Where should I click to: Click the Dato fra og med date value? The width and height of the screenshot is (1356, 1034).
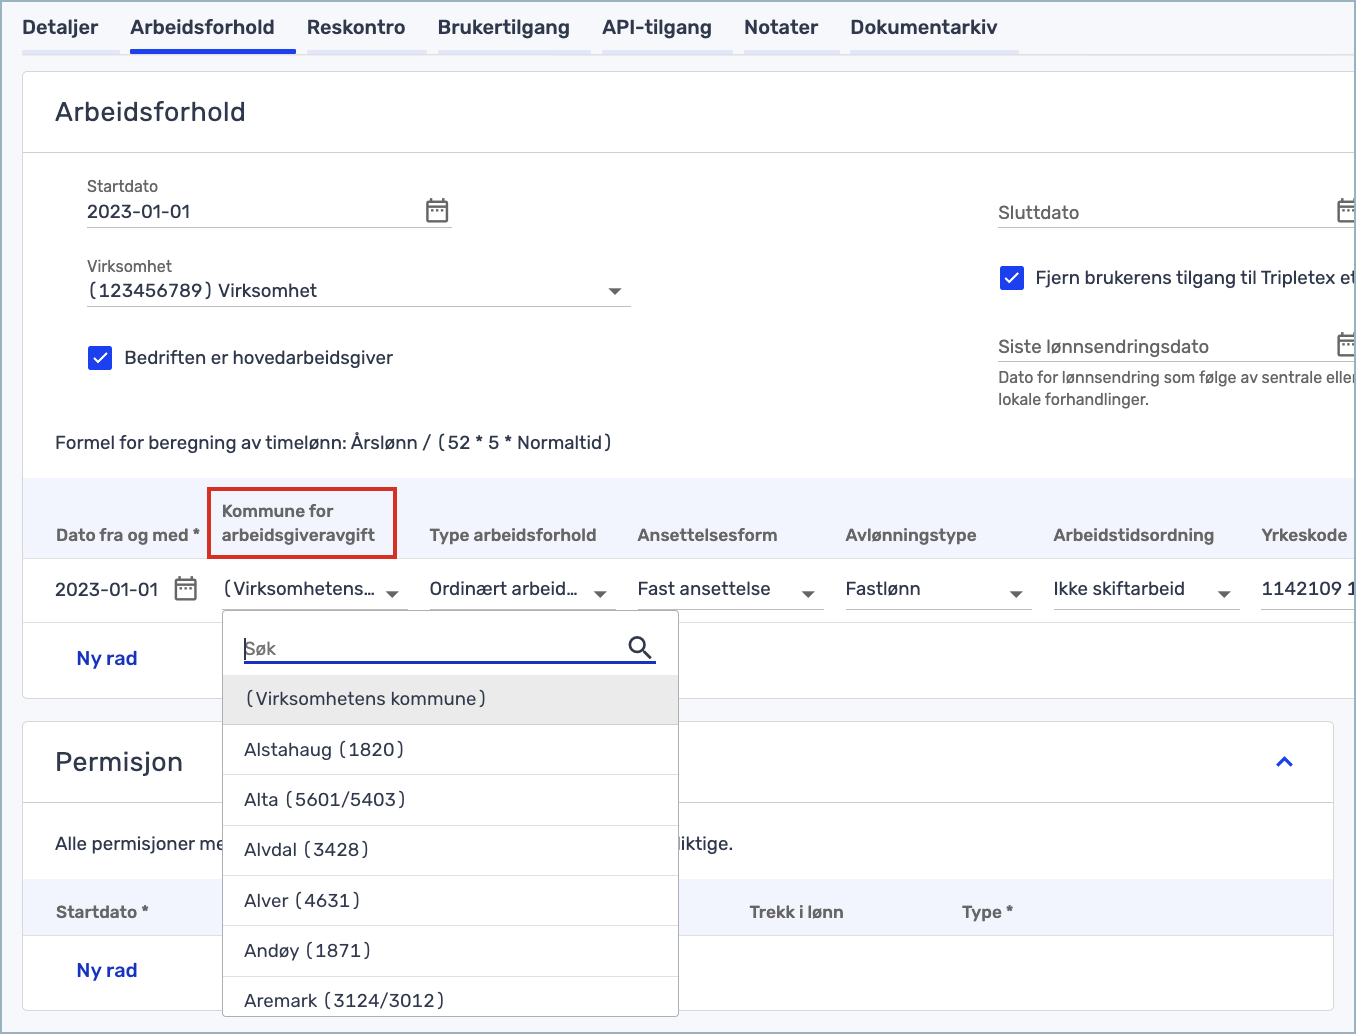tap(107, 589)
